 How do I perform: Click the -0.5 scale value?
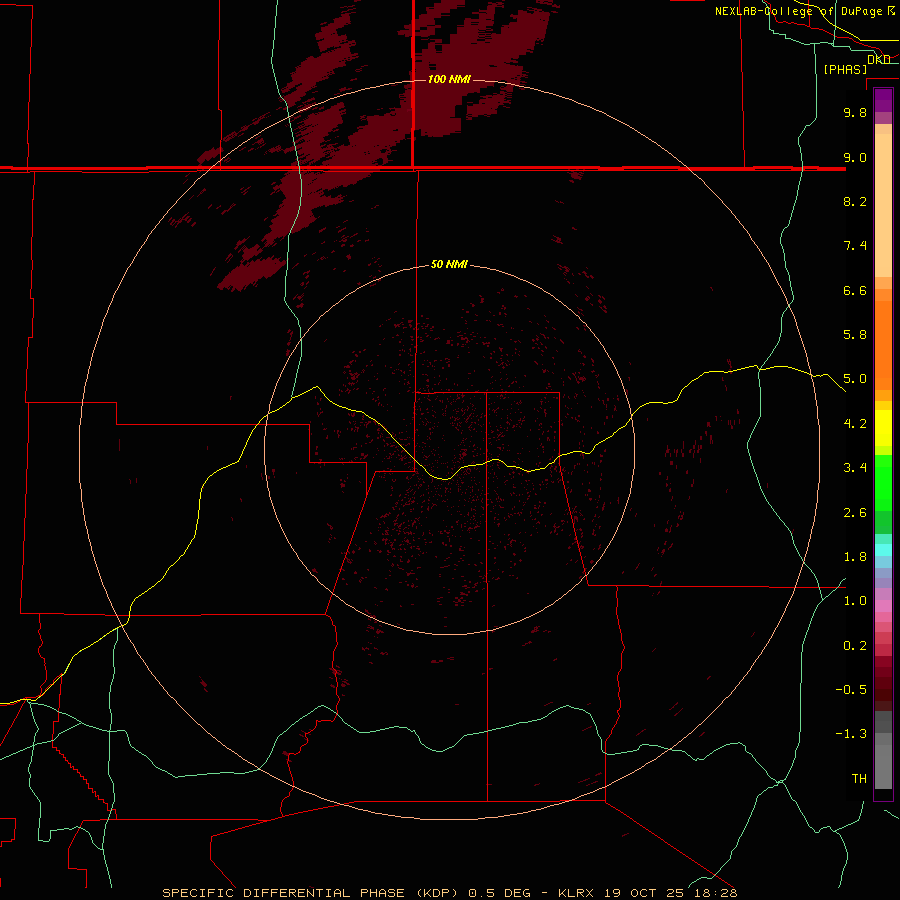point(851,690)
